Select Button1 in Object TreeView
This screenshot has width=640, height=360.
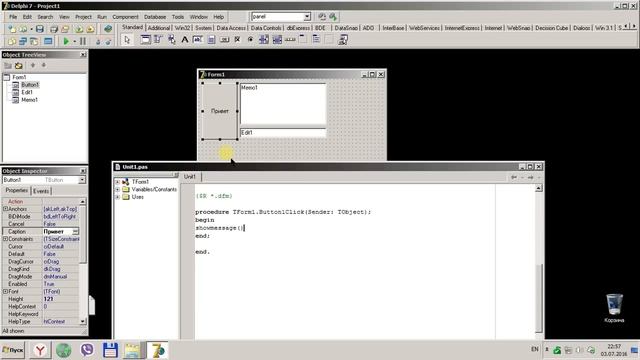click(30, 85)
